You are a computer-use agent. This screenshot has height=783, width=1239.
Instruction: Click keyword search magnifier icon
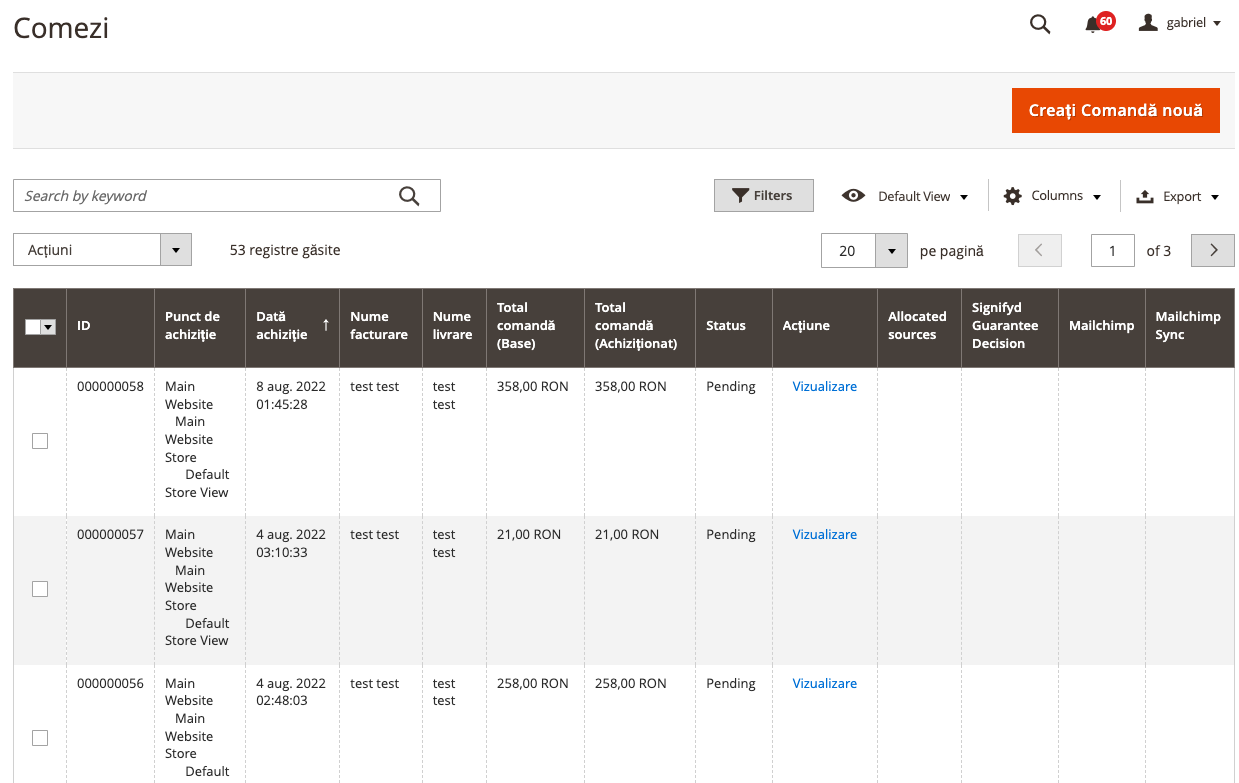(409, 196)
